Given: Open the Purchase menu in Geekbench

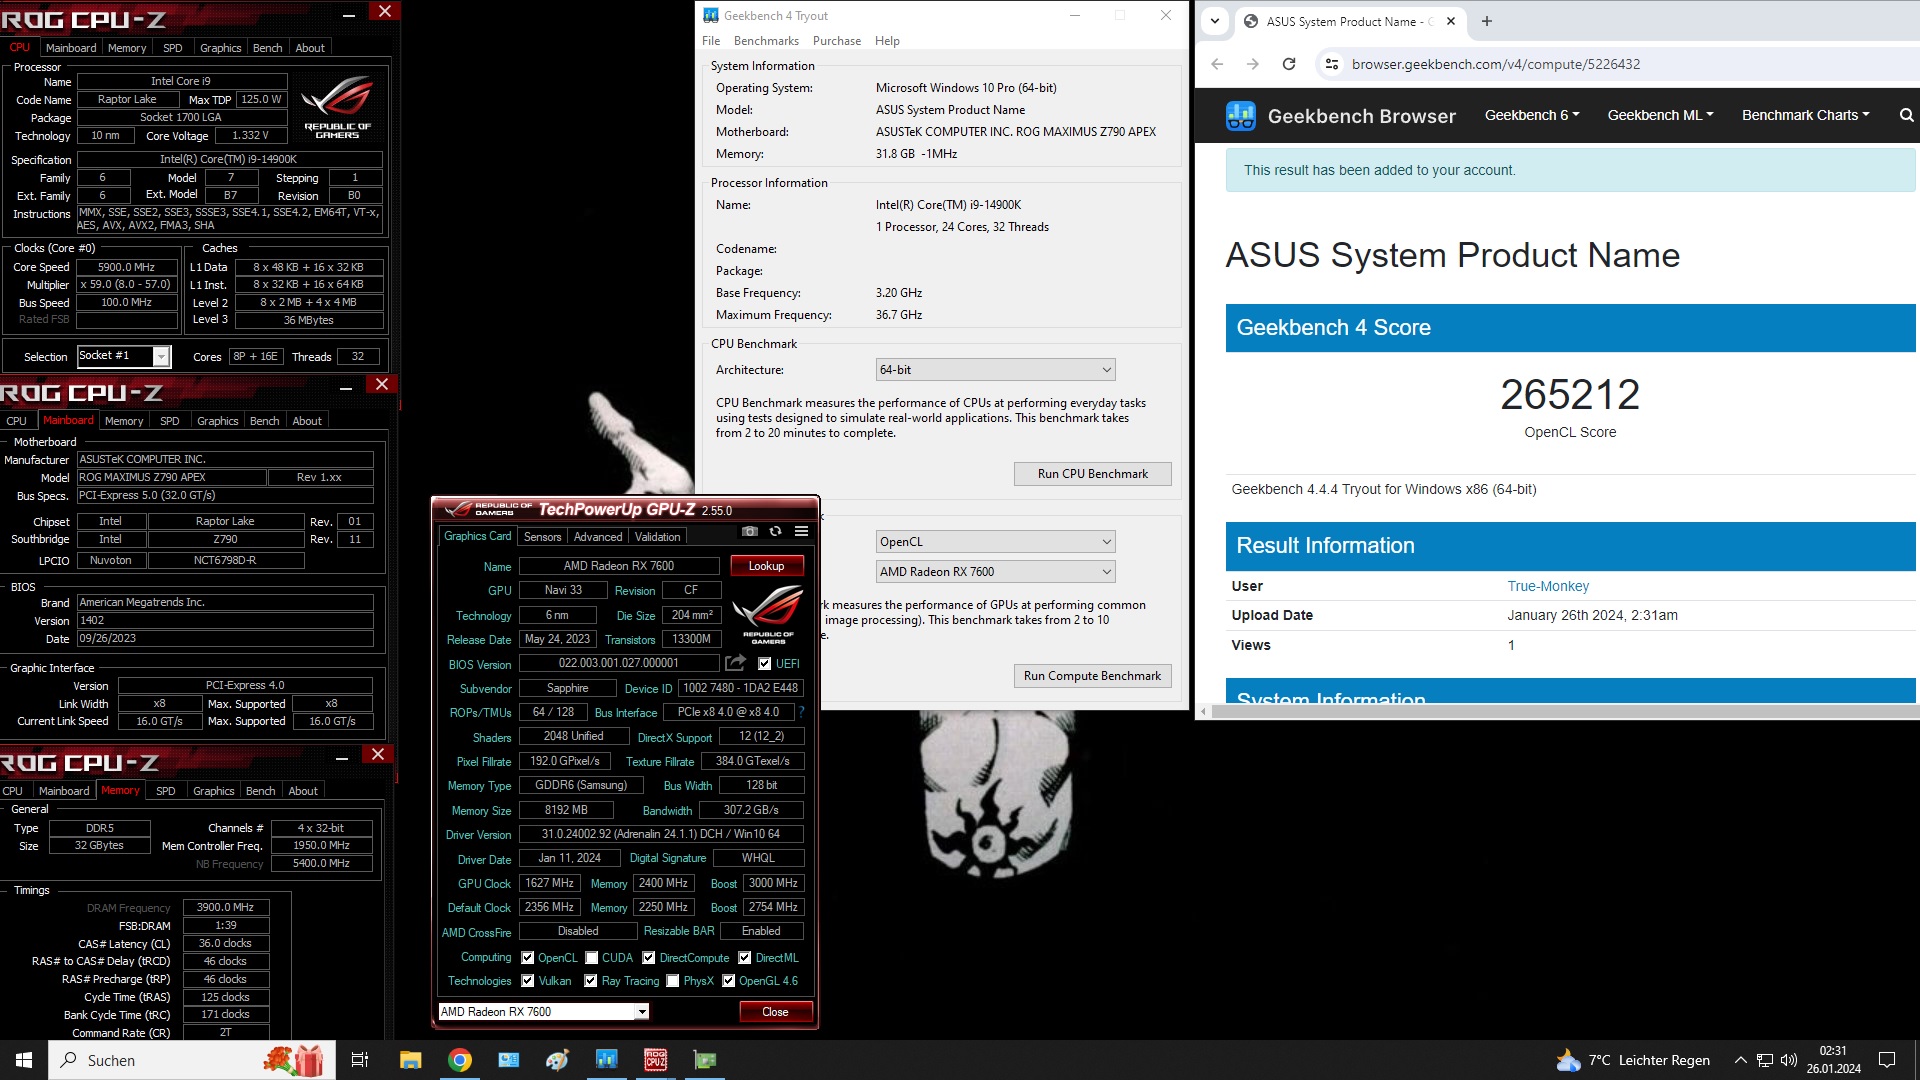Looking at the screenshot, I should (x=837, y=41).
